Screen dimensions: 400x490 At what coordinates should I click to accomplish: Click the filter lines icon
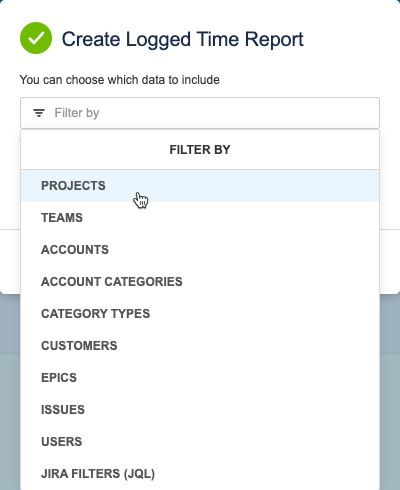click(x=39, y=113)
